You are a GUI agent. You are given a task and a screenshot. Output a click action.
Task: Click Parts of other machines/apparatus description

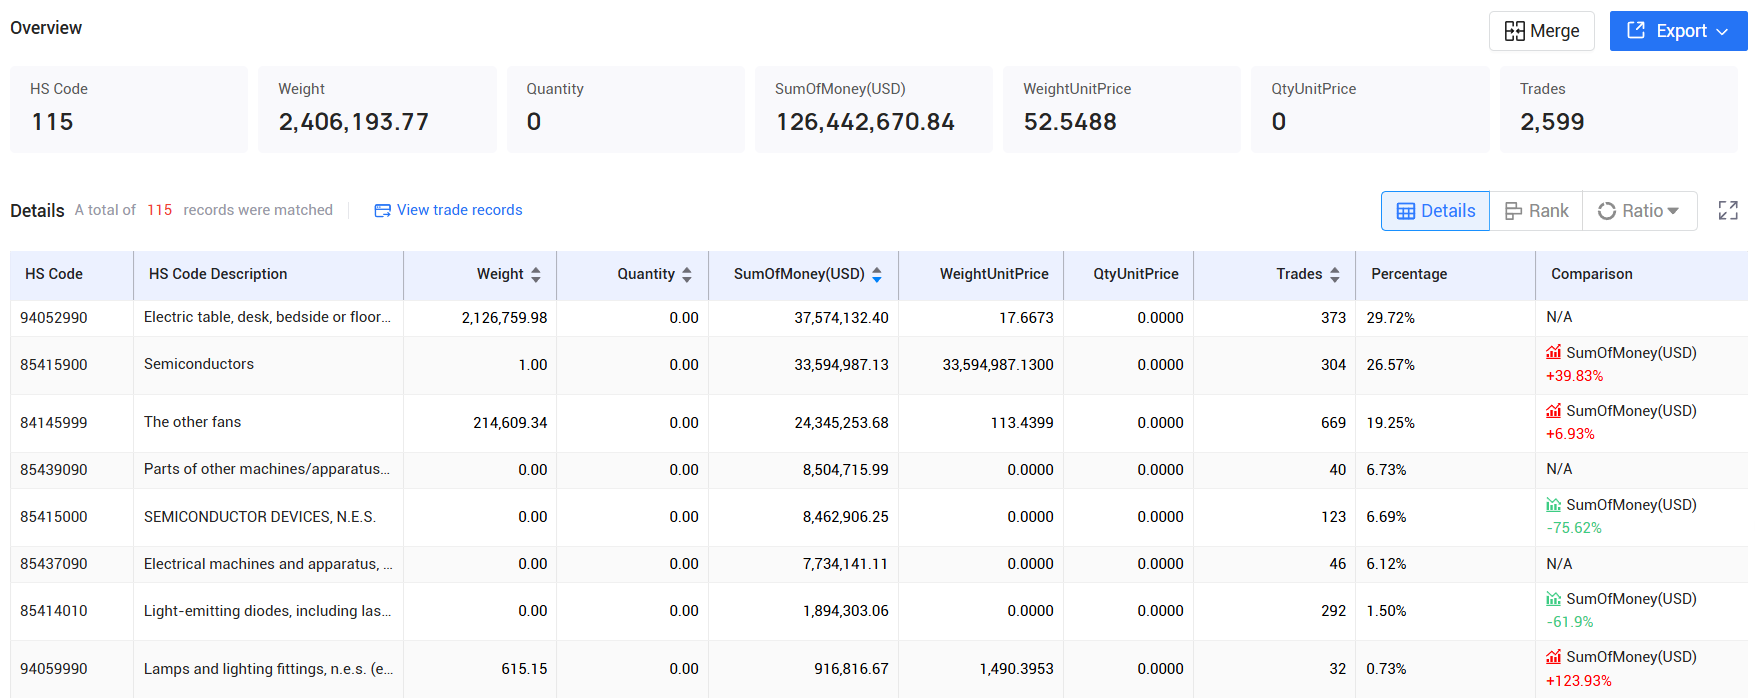267,469
